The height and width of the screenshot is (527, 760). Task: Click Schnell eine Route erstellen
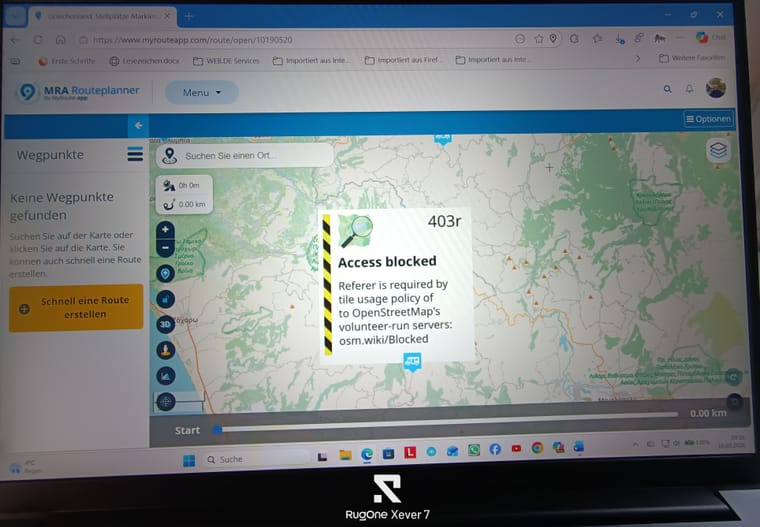click(76, 308)
